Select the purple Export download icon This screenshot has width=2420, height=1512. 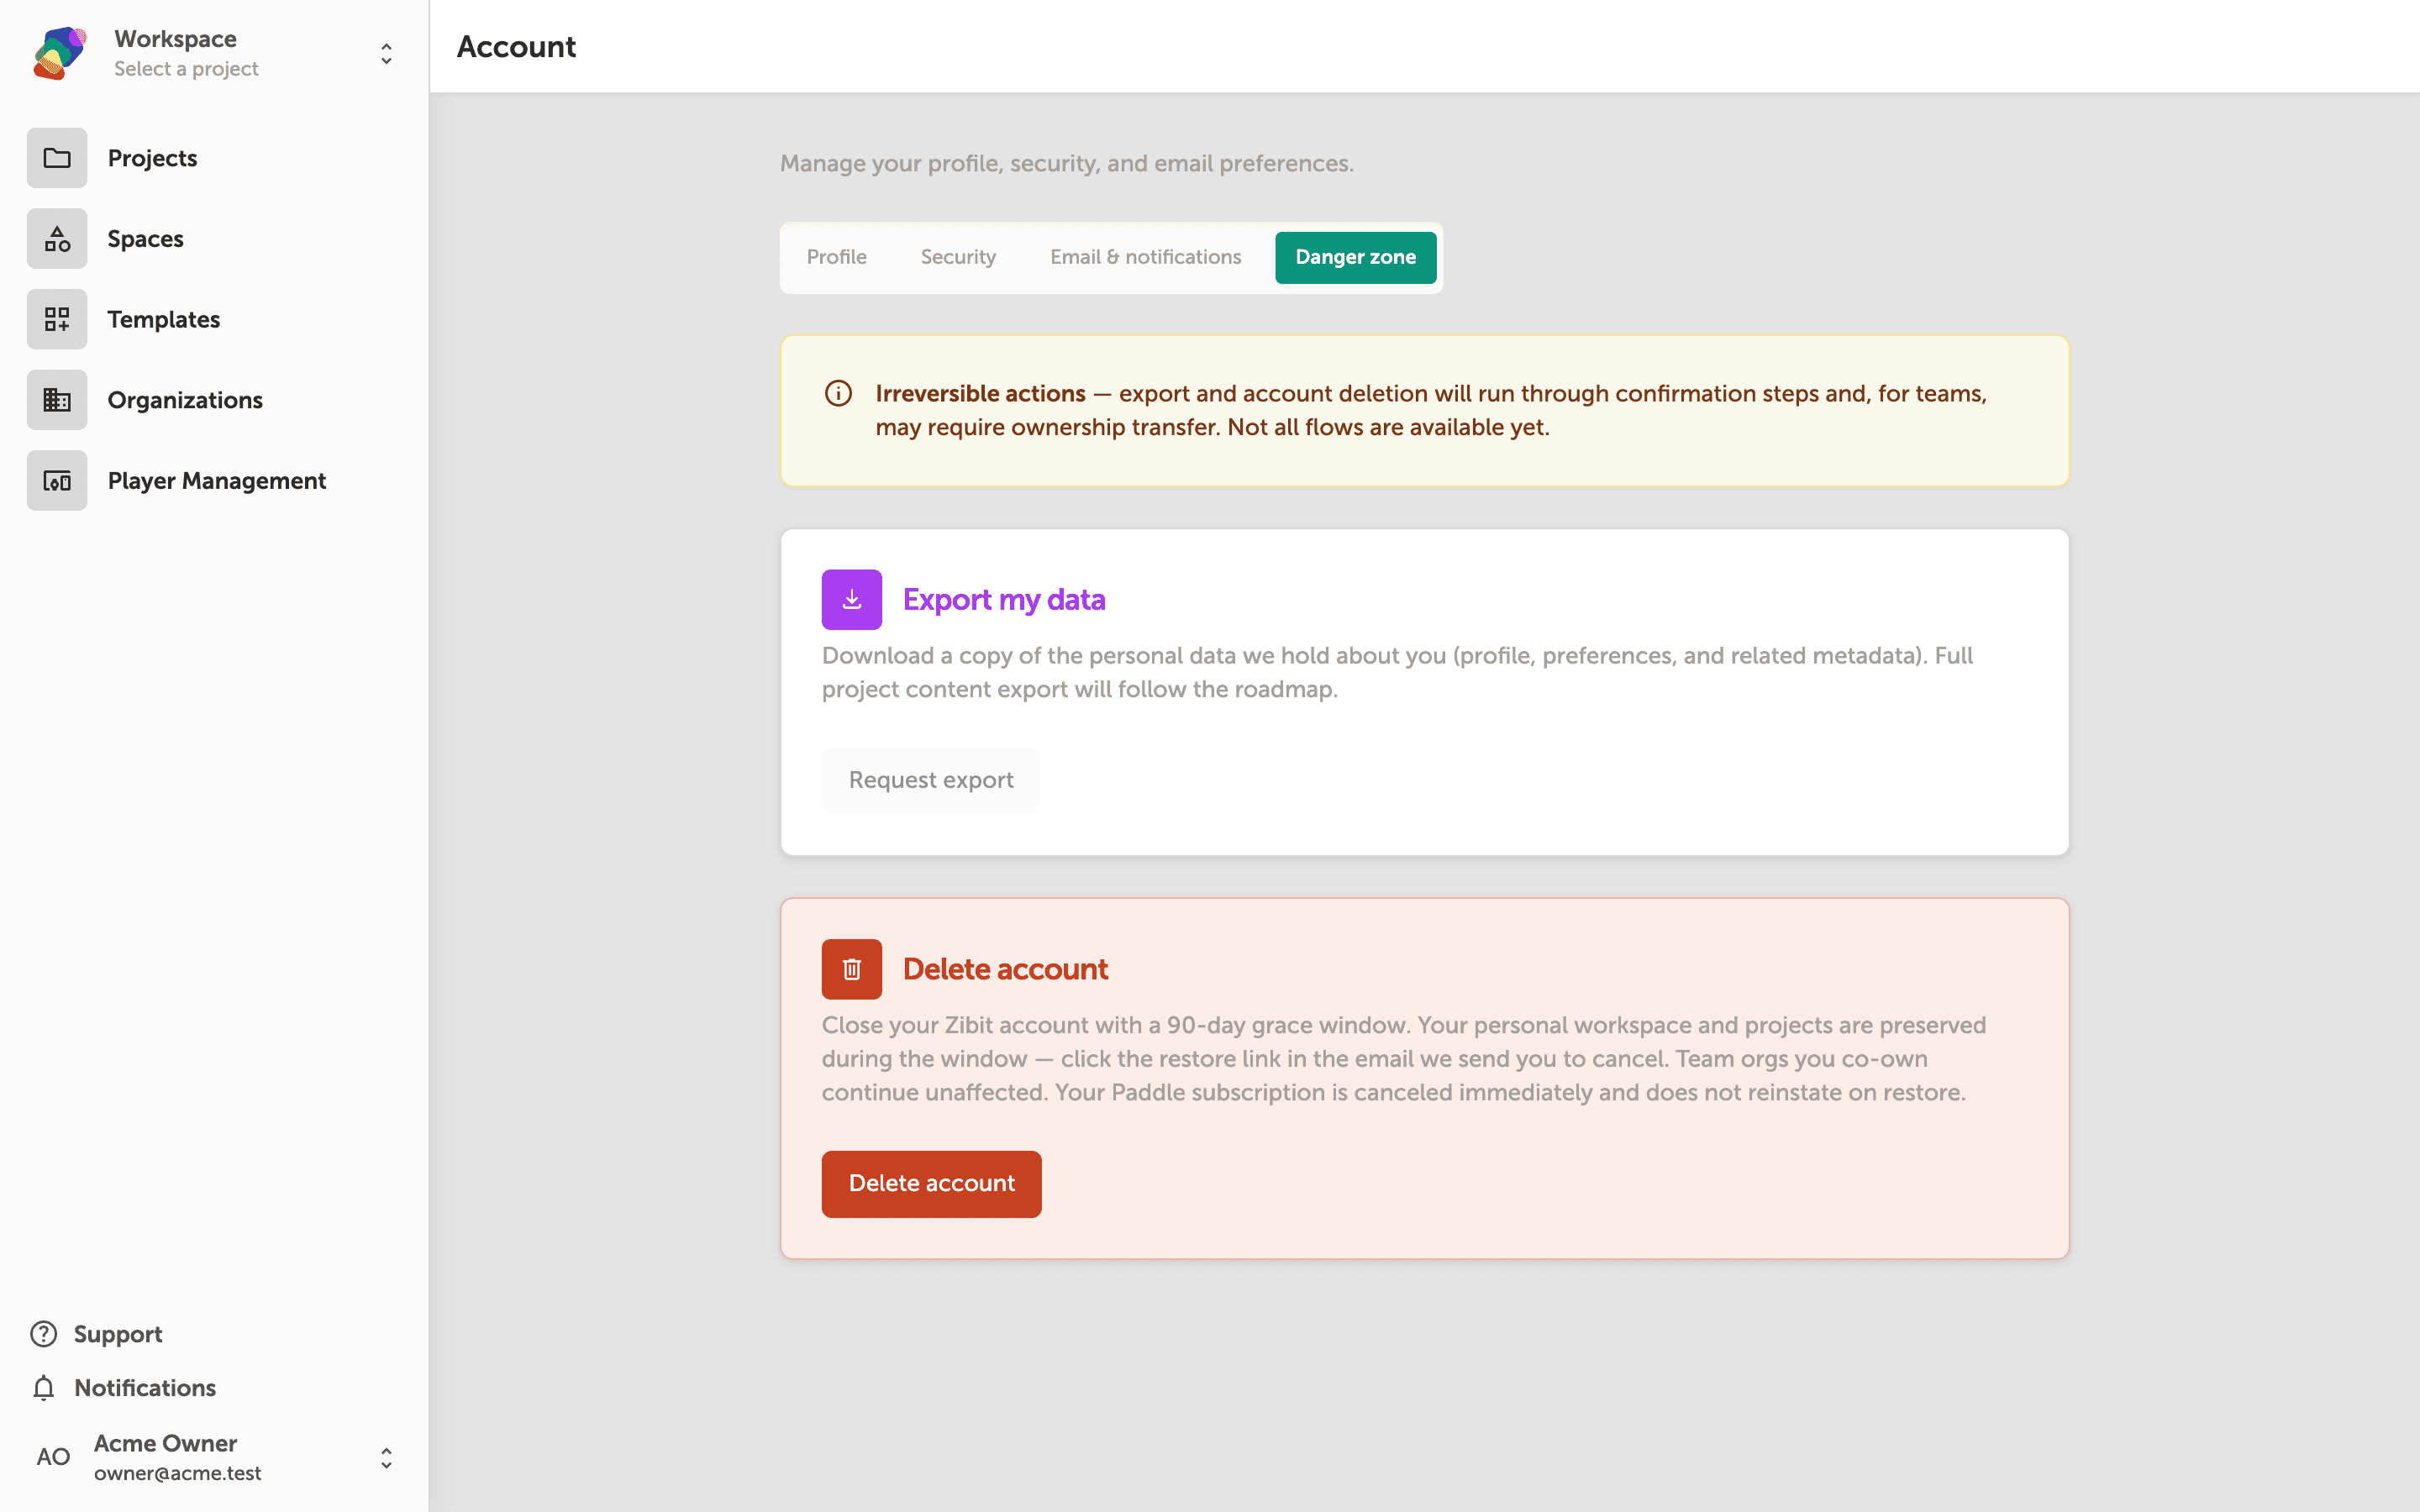click(x=852, y=600)
